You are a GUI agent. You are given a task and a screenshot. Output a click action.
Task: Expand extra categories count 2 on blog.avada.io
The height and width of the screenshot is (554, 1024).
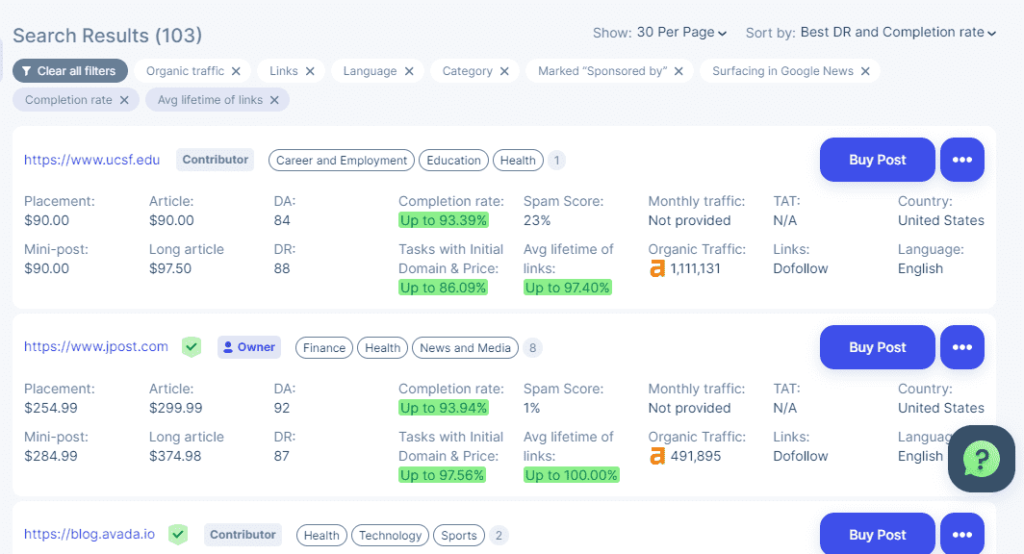point(499,535)
